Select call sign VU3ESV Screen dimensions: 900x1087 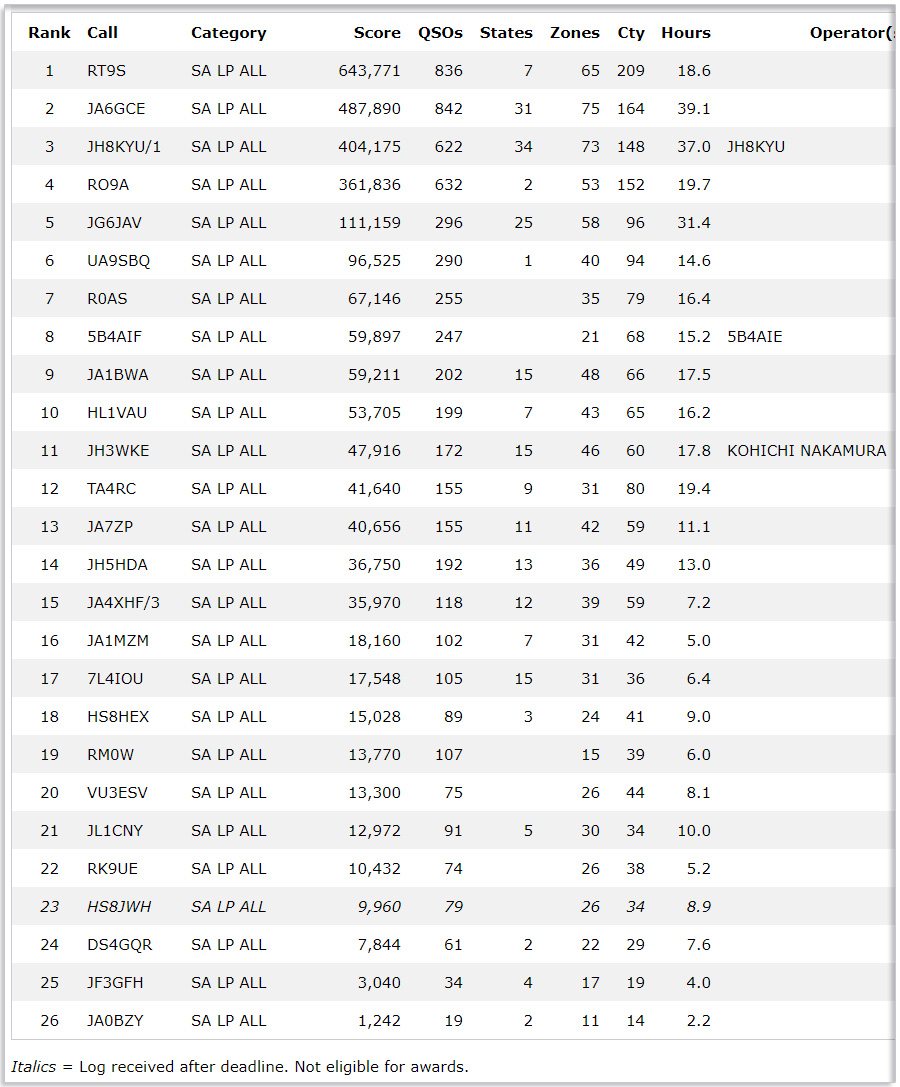[117, 793]
